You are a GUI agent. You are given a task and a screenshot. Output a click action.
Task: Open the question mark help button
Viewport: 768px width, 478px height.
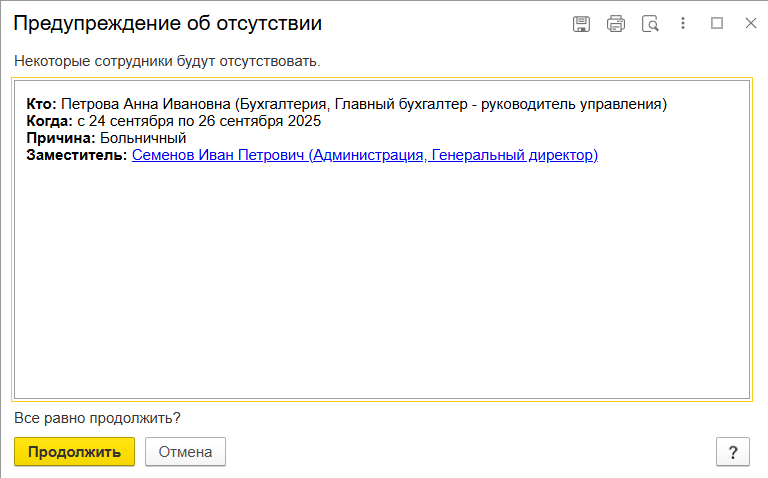coord(732,452)
